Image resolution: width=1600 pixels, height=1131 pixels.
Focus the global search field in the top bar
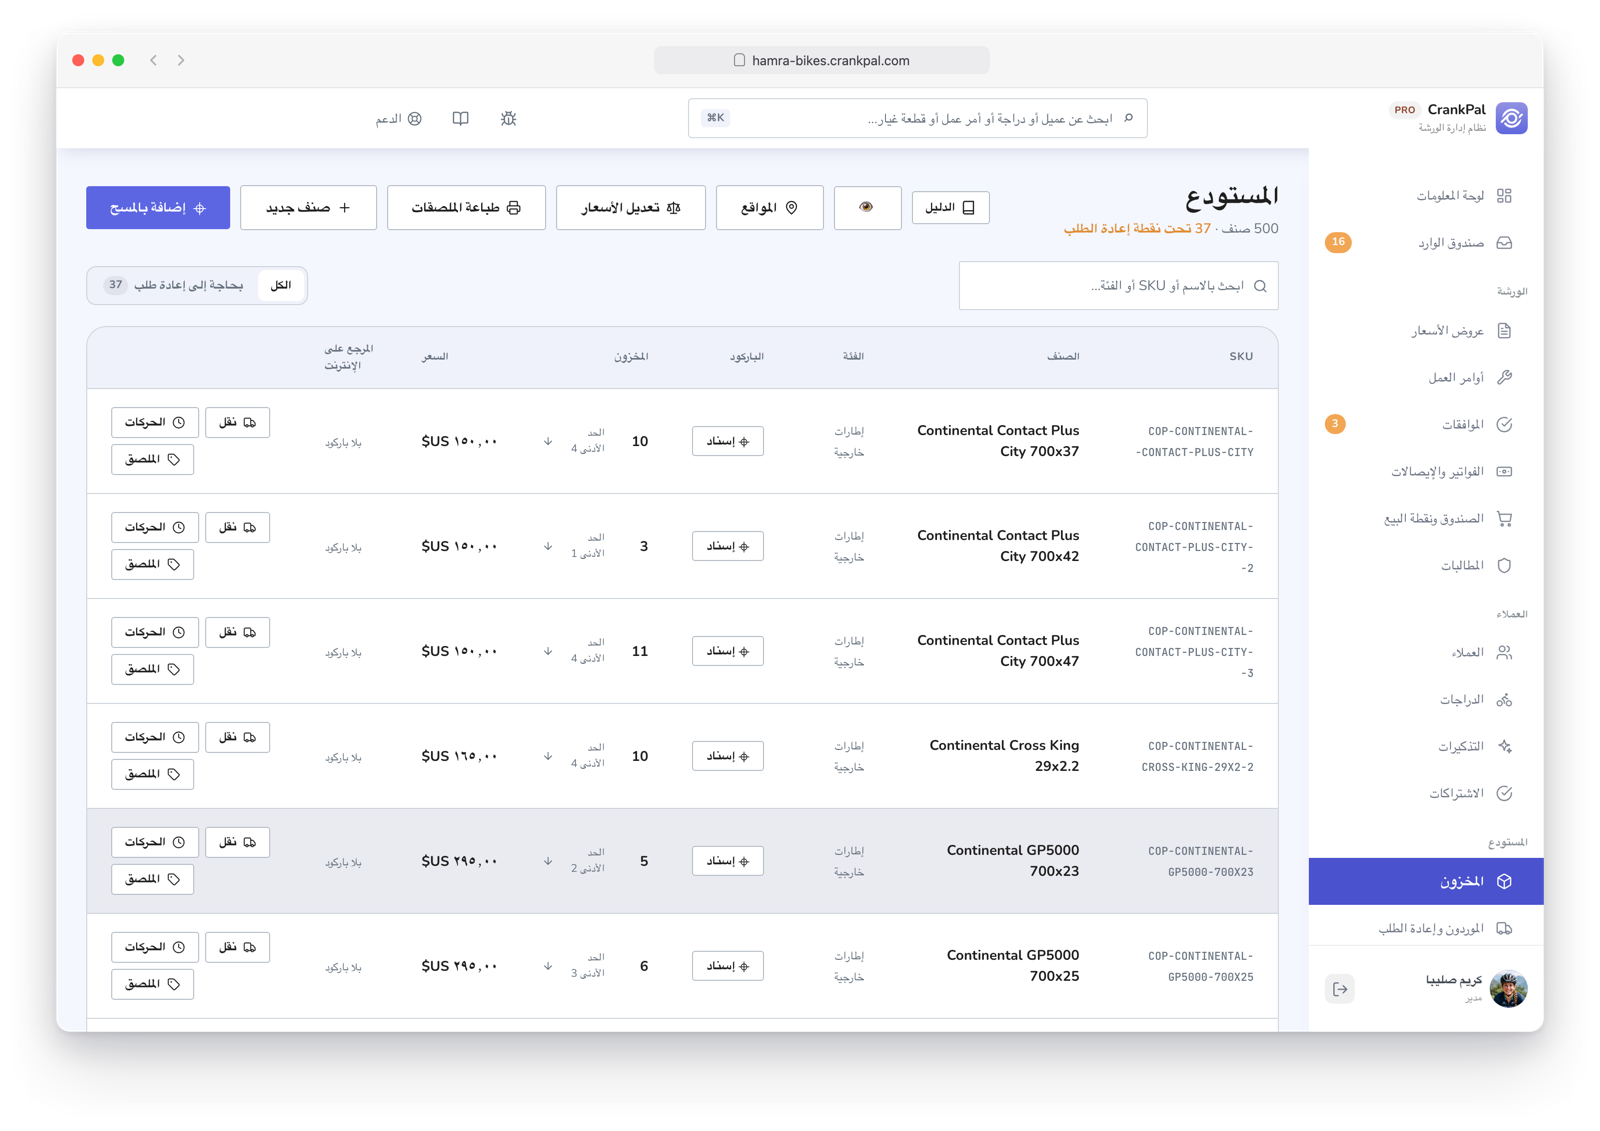[x=918, y=118]
